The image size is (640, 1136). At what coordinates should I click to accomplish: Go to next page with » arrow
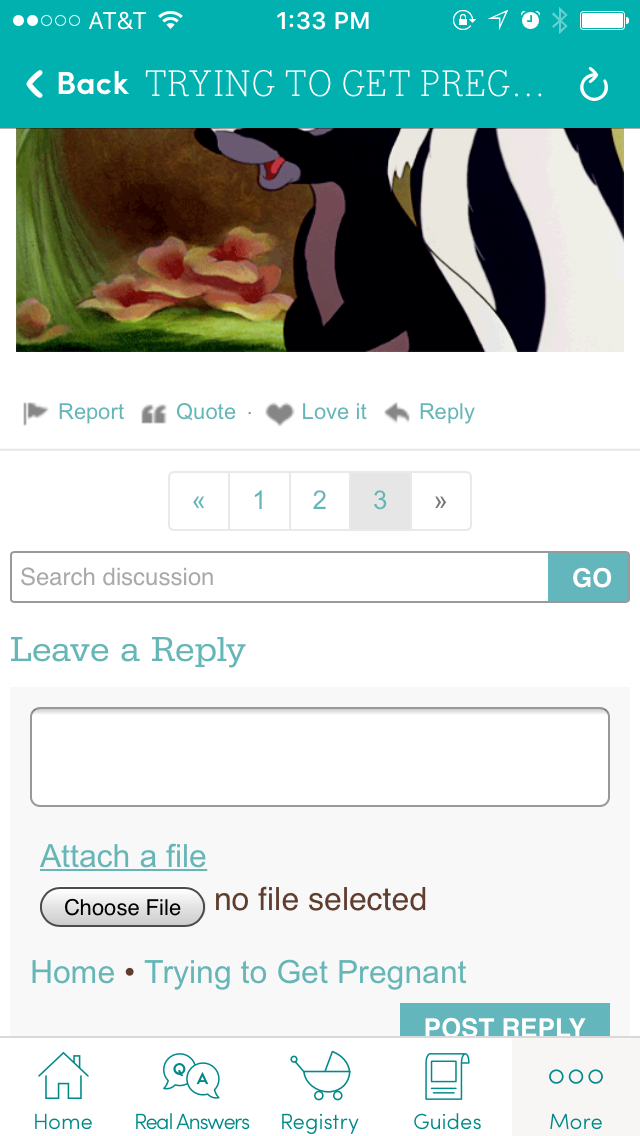tap(441, 501)
